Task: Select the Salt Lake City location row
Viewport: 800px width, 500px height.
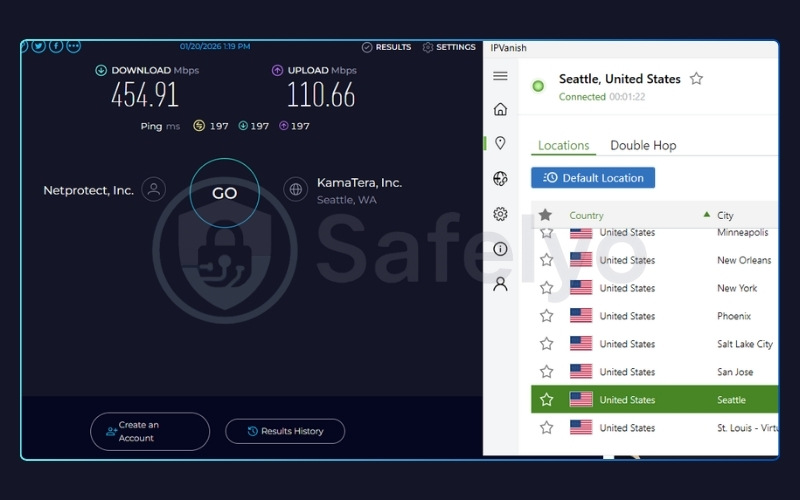Action: click(655, 344)
